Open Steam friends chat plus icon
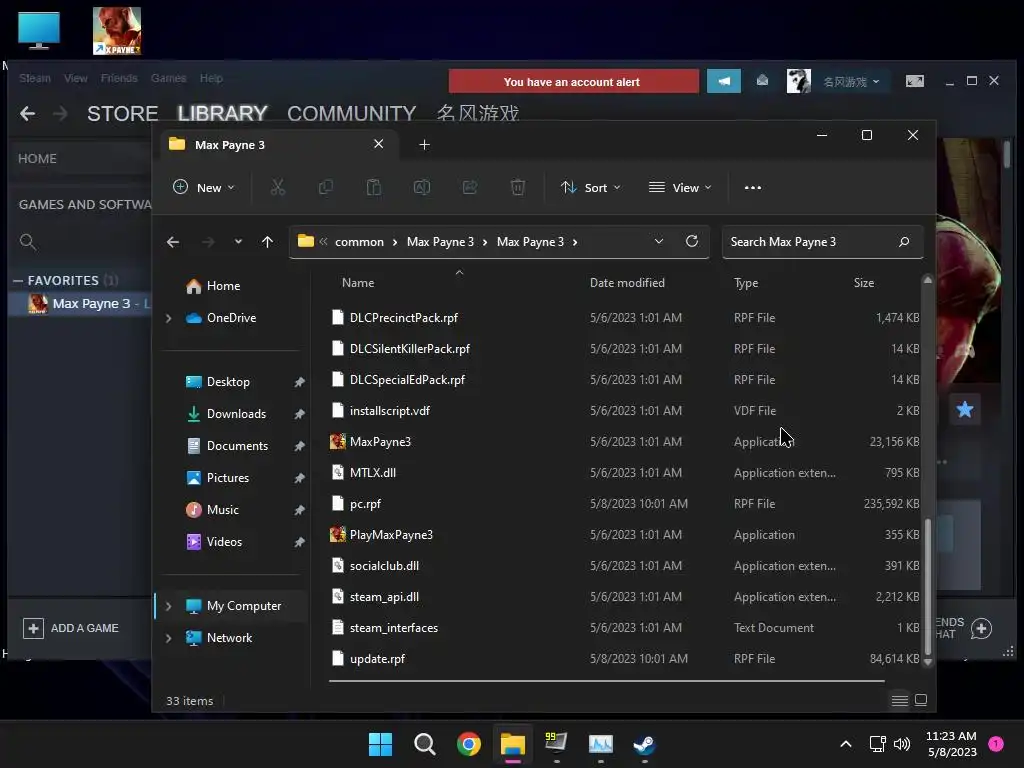 point(981,628)
